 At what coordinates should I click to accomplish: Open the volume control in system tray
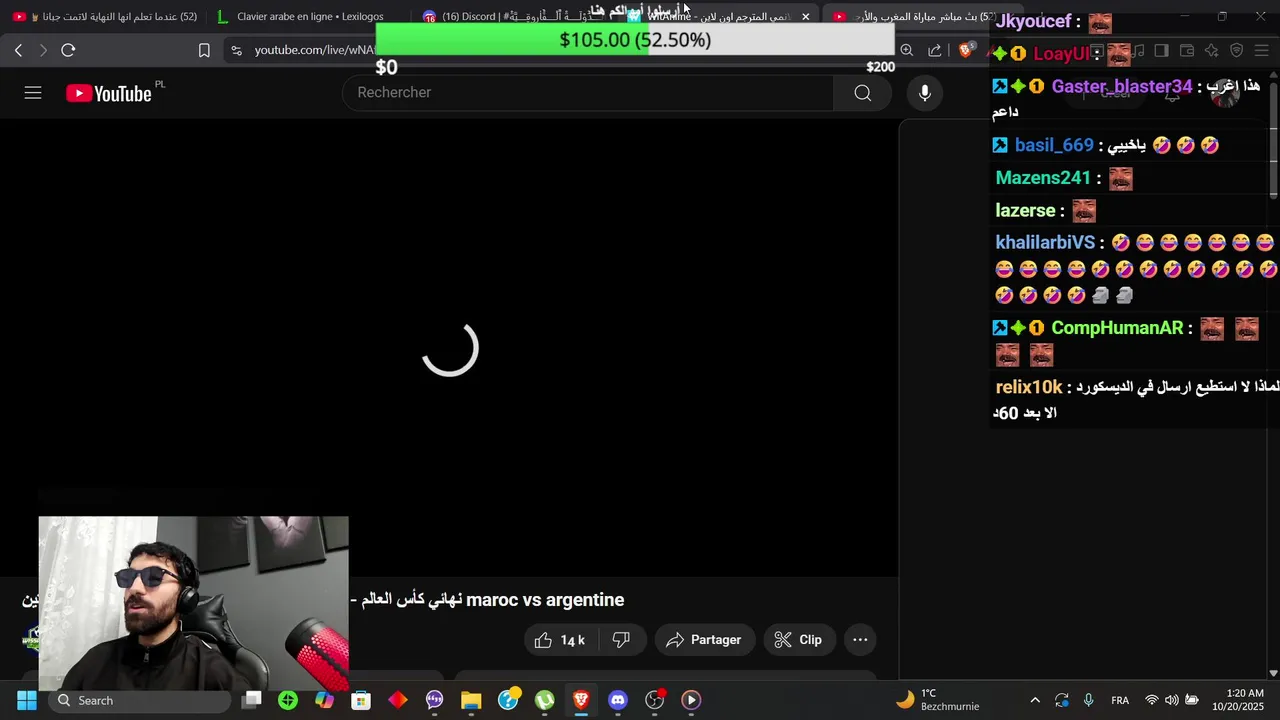(x=1171, y=700)
